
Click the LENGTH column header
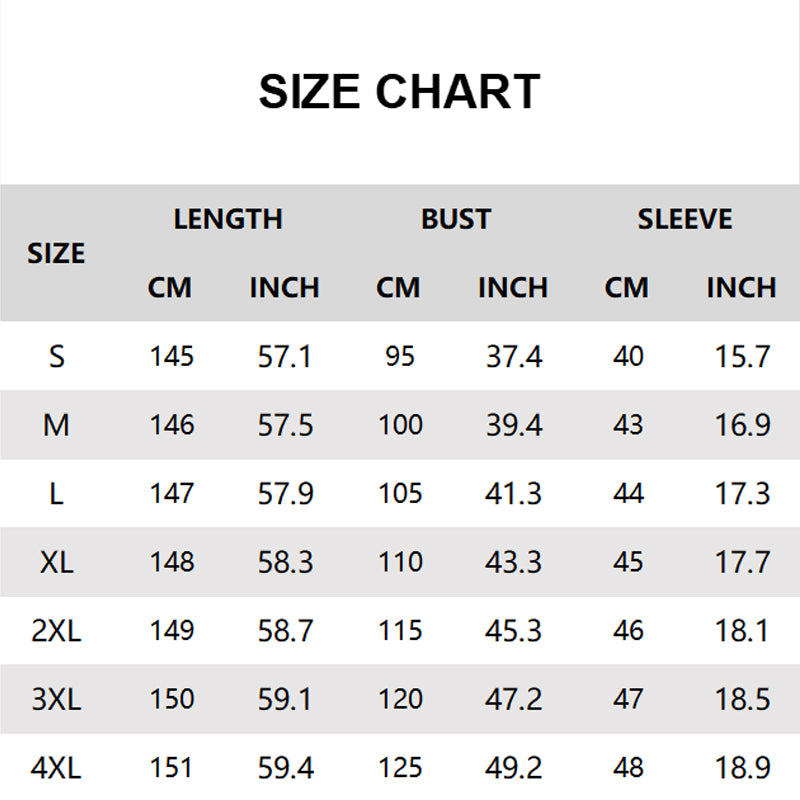coord(228,219)
